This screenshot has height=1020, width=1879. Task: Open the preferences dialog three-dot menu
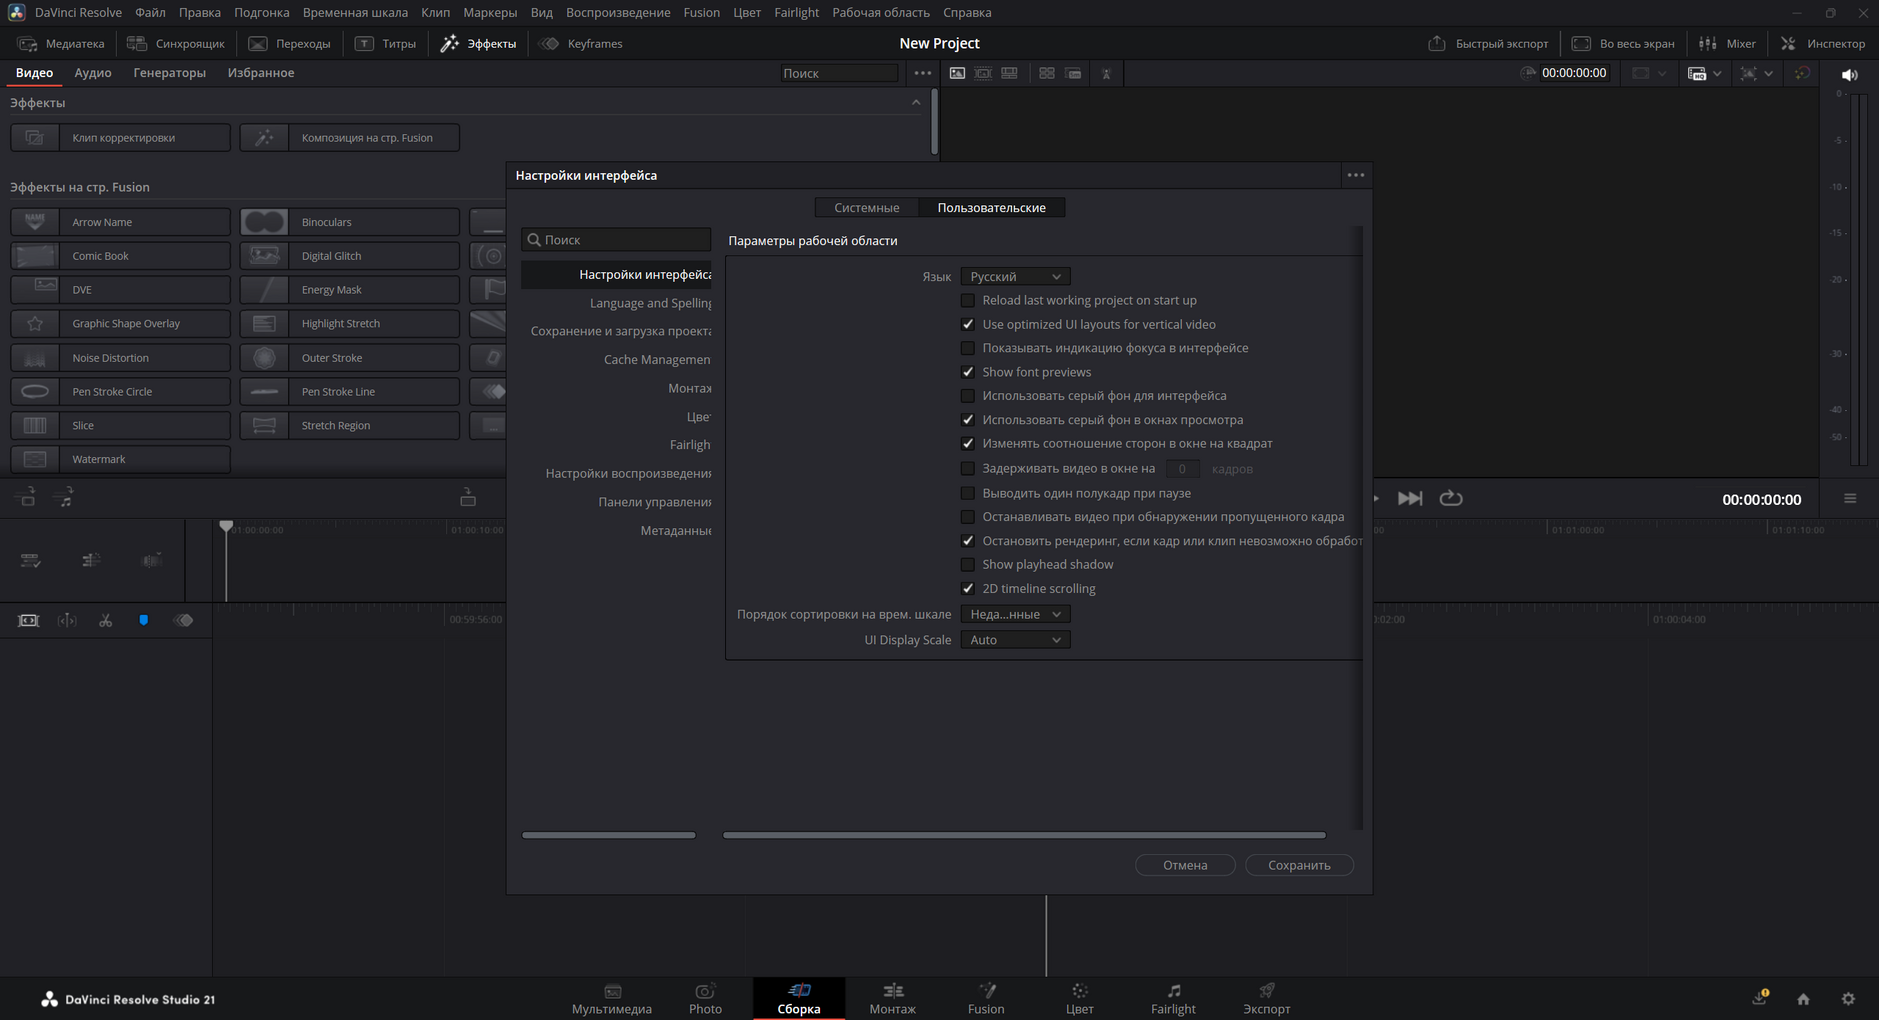tap(1356, 175)
